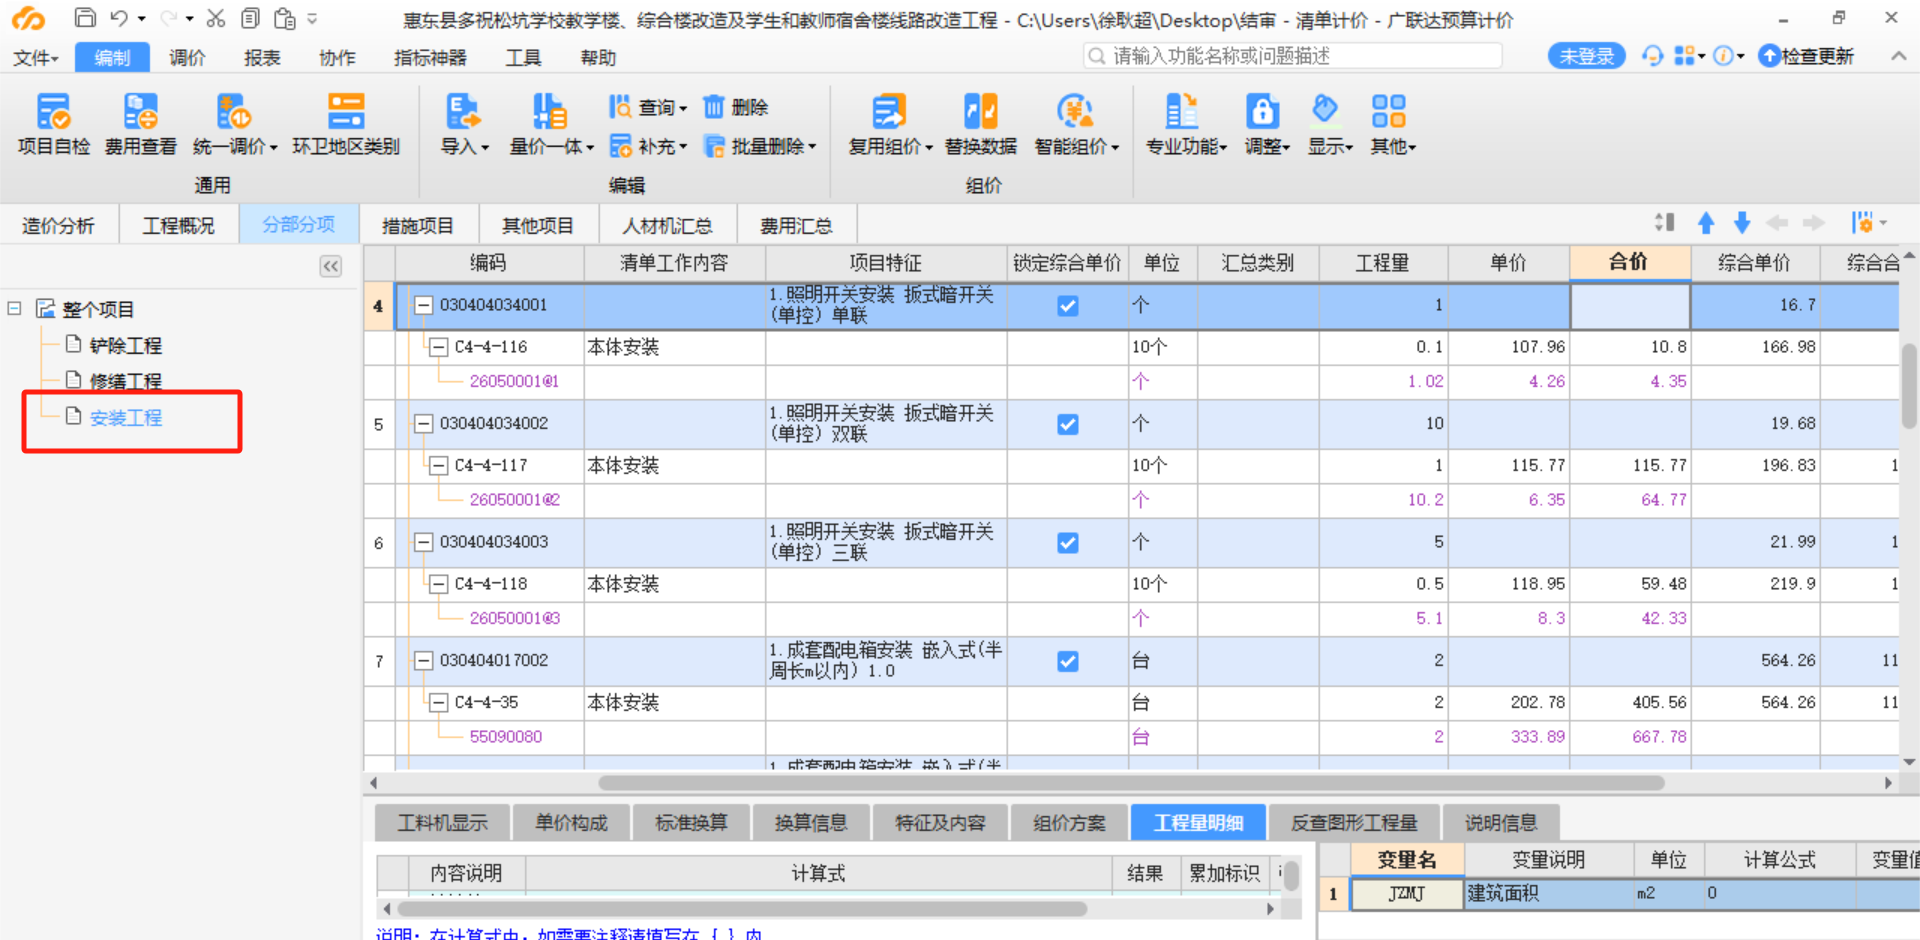Image resolution: width=1920 pixels, height=940 pixels.
Task: Click the 合价 column header
Action: coord(1630,262)
